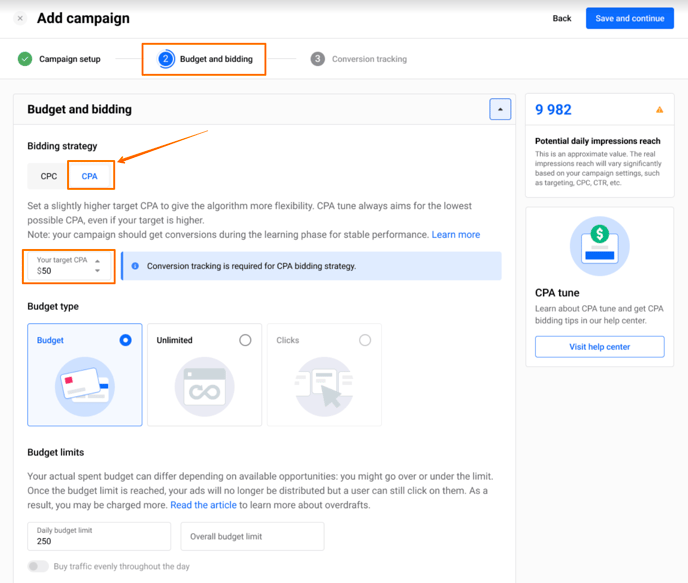Click the Budget and bidding step icon
Viewport: 688px width, 583px height.
pyautogui.click(x=167, y=59)
